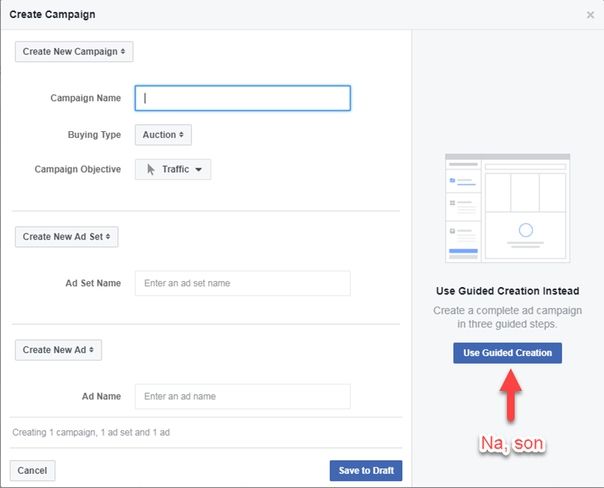Click the Use Guided Creation Instead heading

507,291
